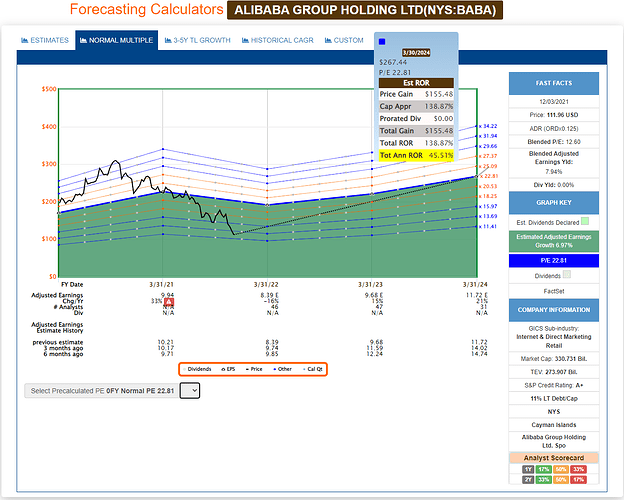Click the ALIBABA GROUP HOLDING LTD title banner
Screen dimensions: 624x500
click(x=365, y=10)
